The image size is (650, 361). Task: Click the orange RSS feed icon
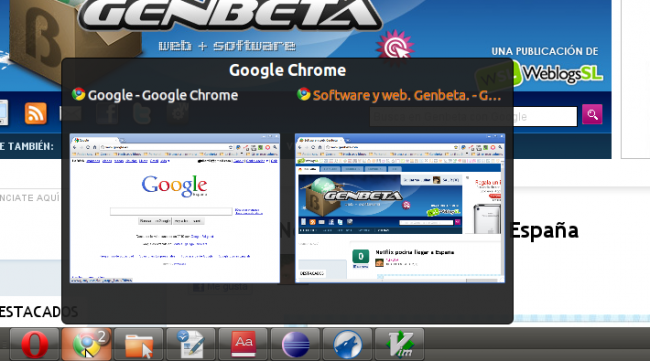(x=36, y=113)
